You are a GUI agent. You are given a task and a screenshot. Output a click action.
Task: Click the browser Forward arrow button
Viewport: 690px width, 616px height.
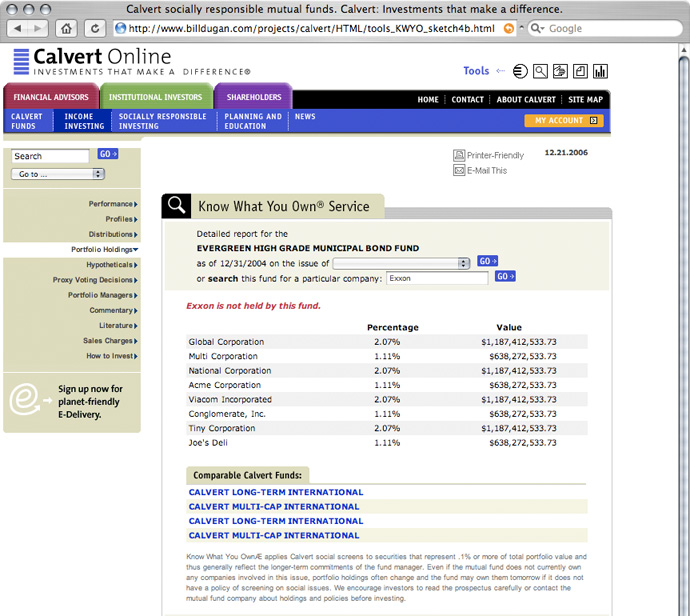pos(38,29)
